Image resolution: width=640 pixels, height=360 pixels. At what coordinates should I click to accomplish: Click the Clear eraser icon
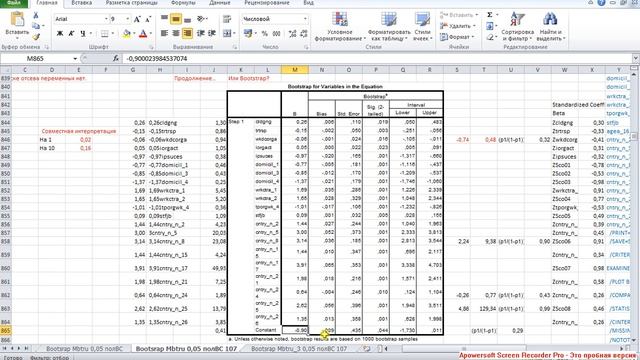pyautogui.click(x=489, y=37)
